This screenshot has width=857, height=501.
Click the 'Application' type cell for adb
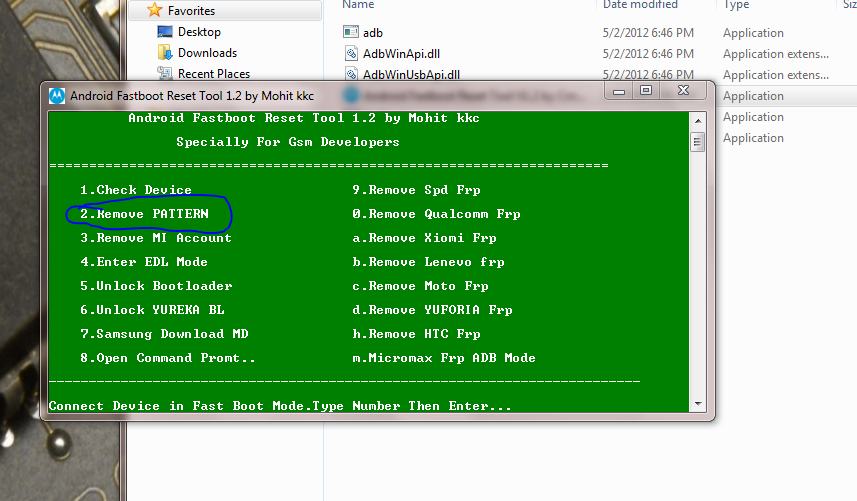(753, 33)
